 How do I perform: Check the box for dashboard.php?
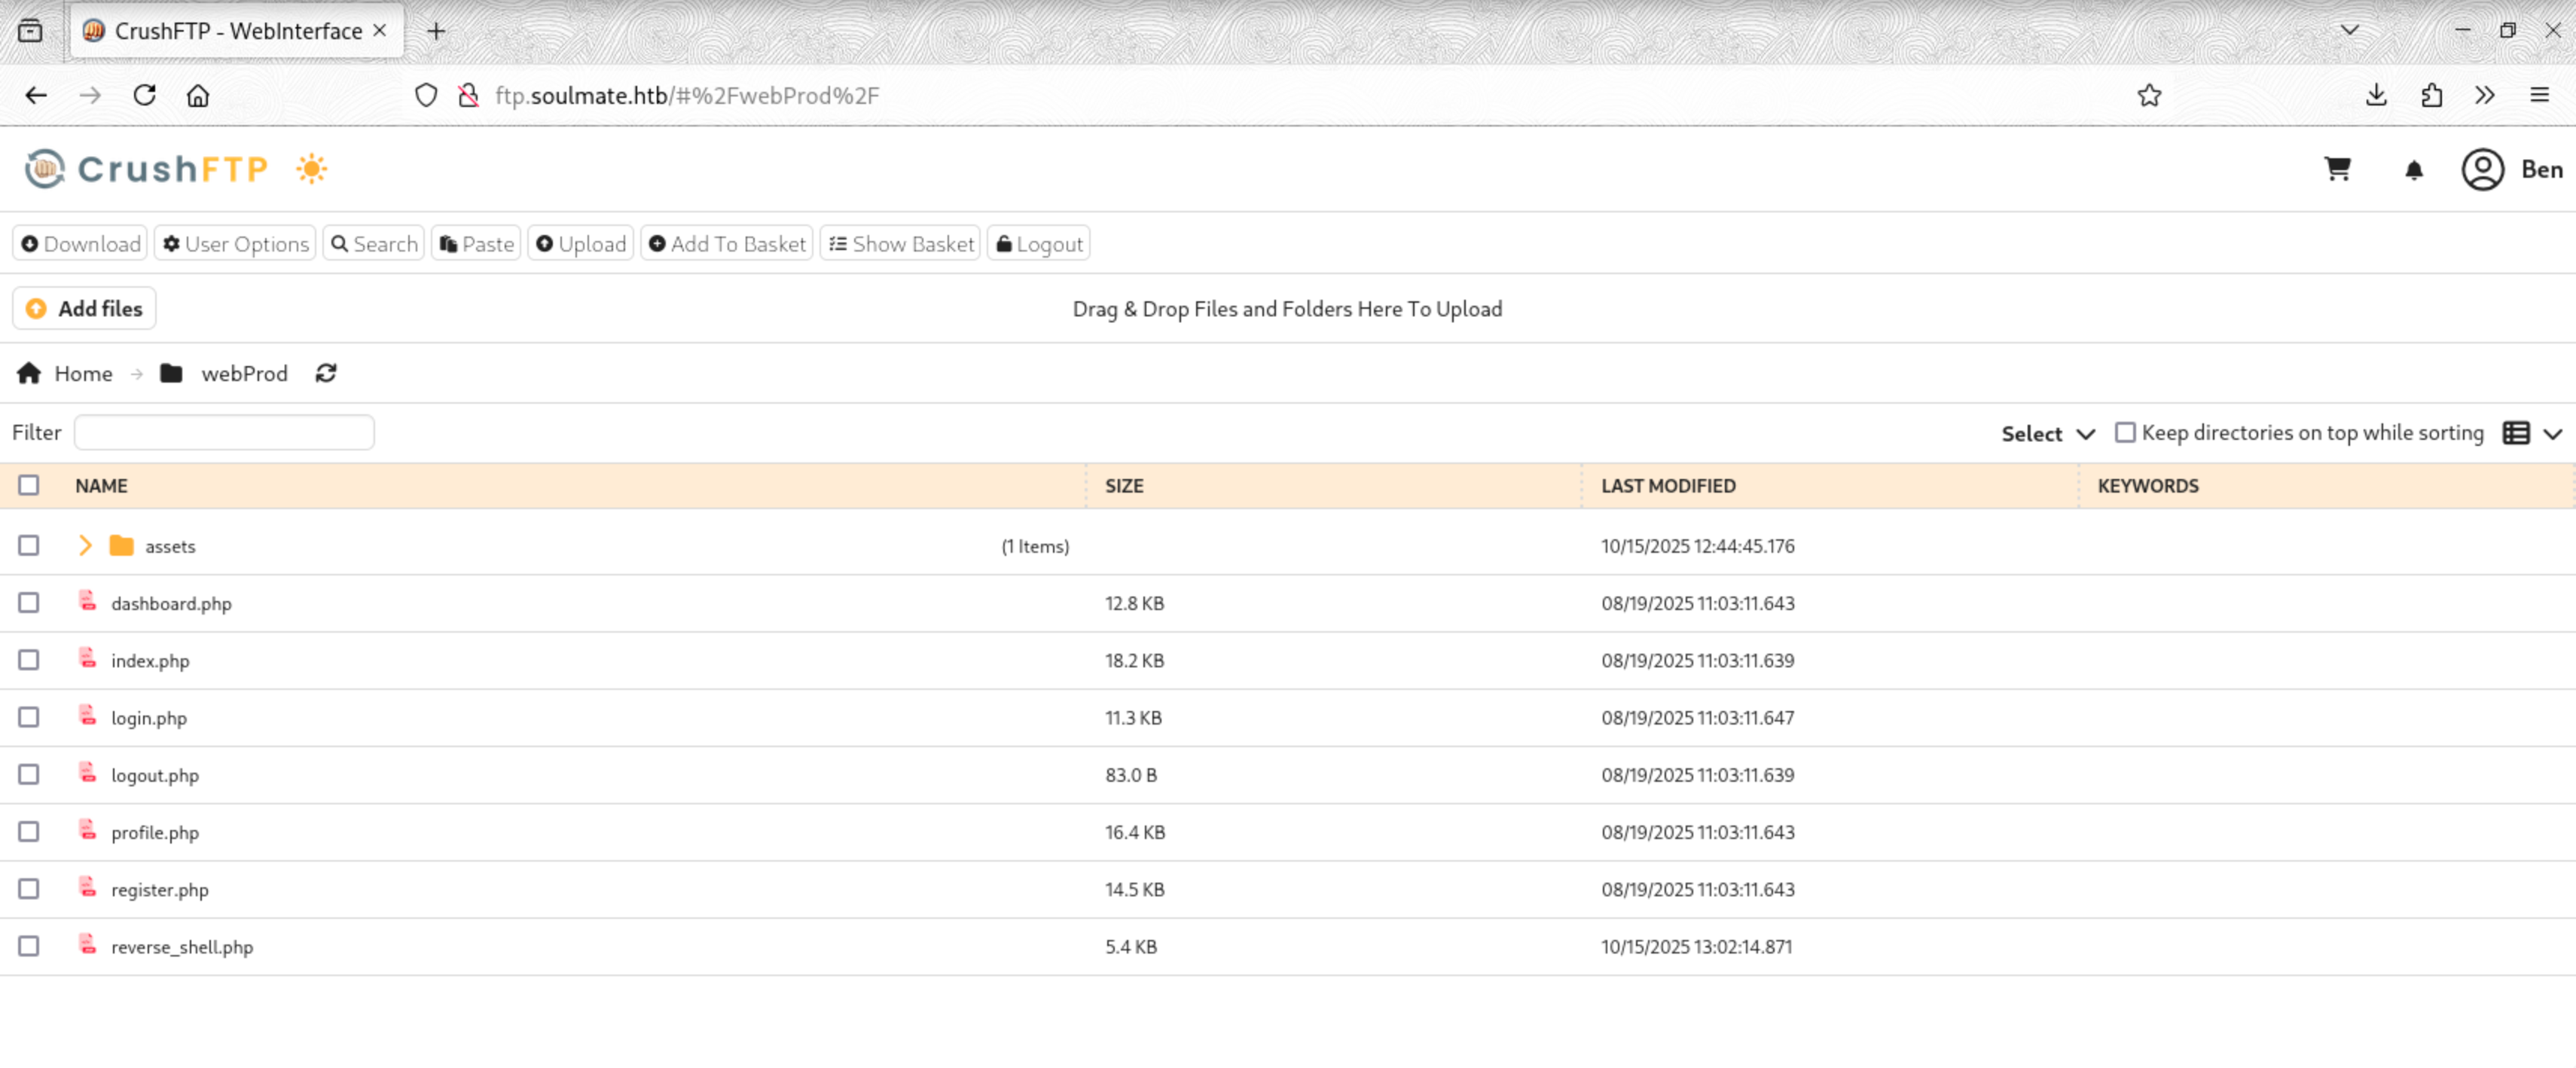point(29,603)
